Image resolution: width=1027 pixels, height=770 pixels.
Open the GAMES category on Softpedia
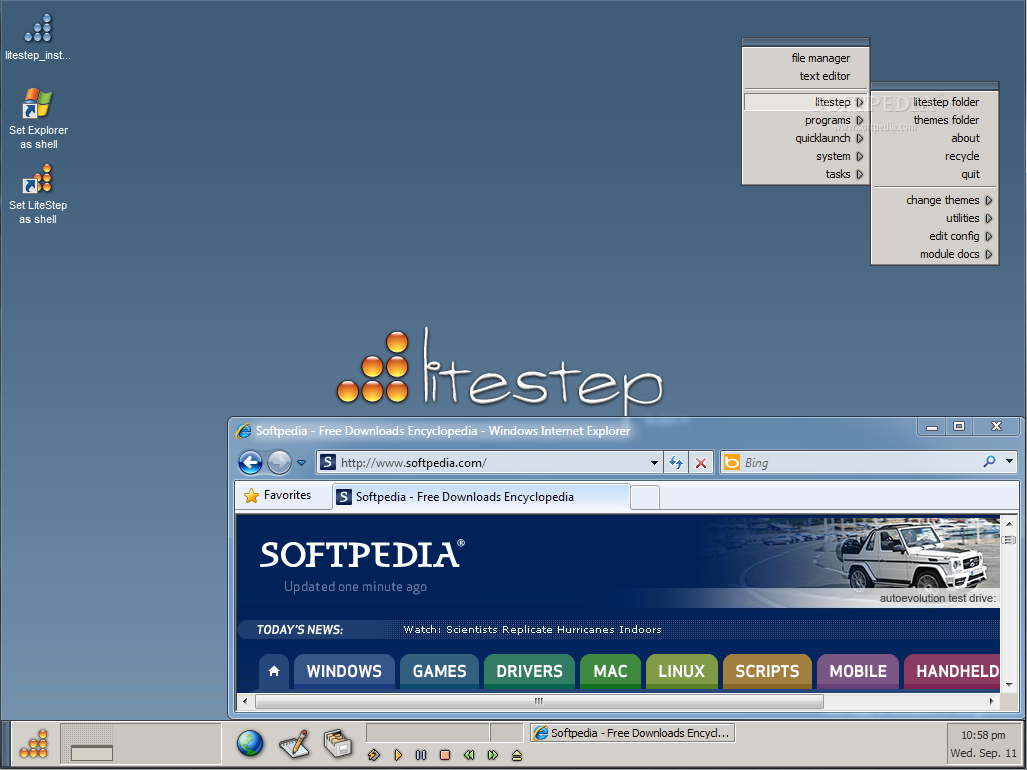[x=439, y=671]
